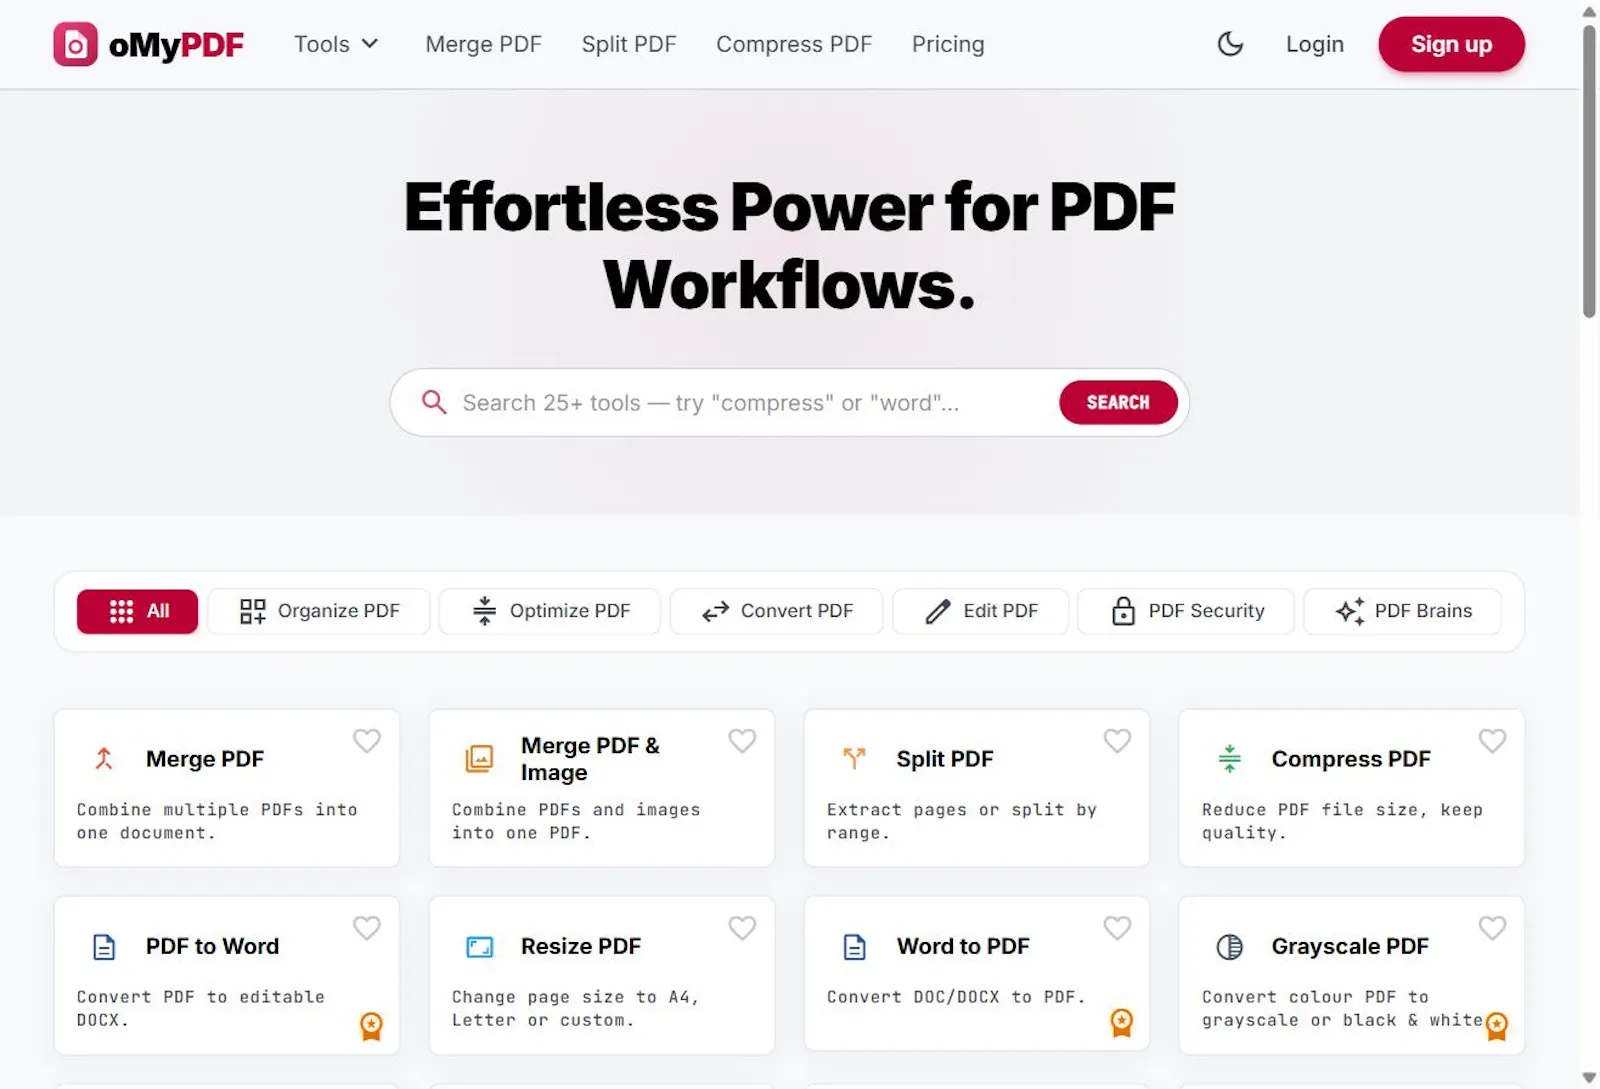1600x1089 pixels.
Task: Select the PDF Security category tab
Action: 1186,611
